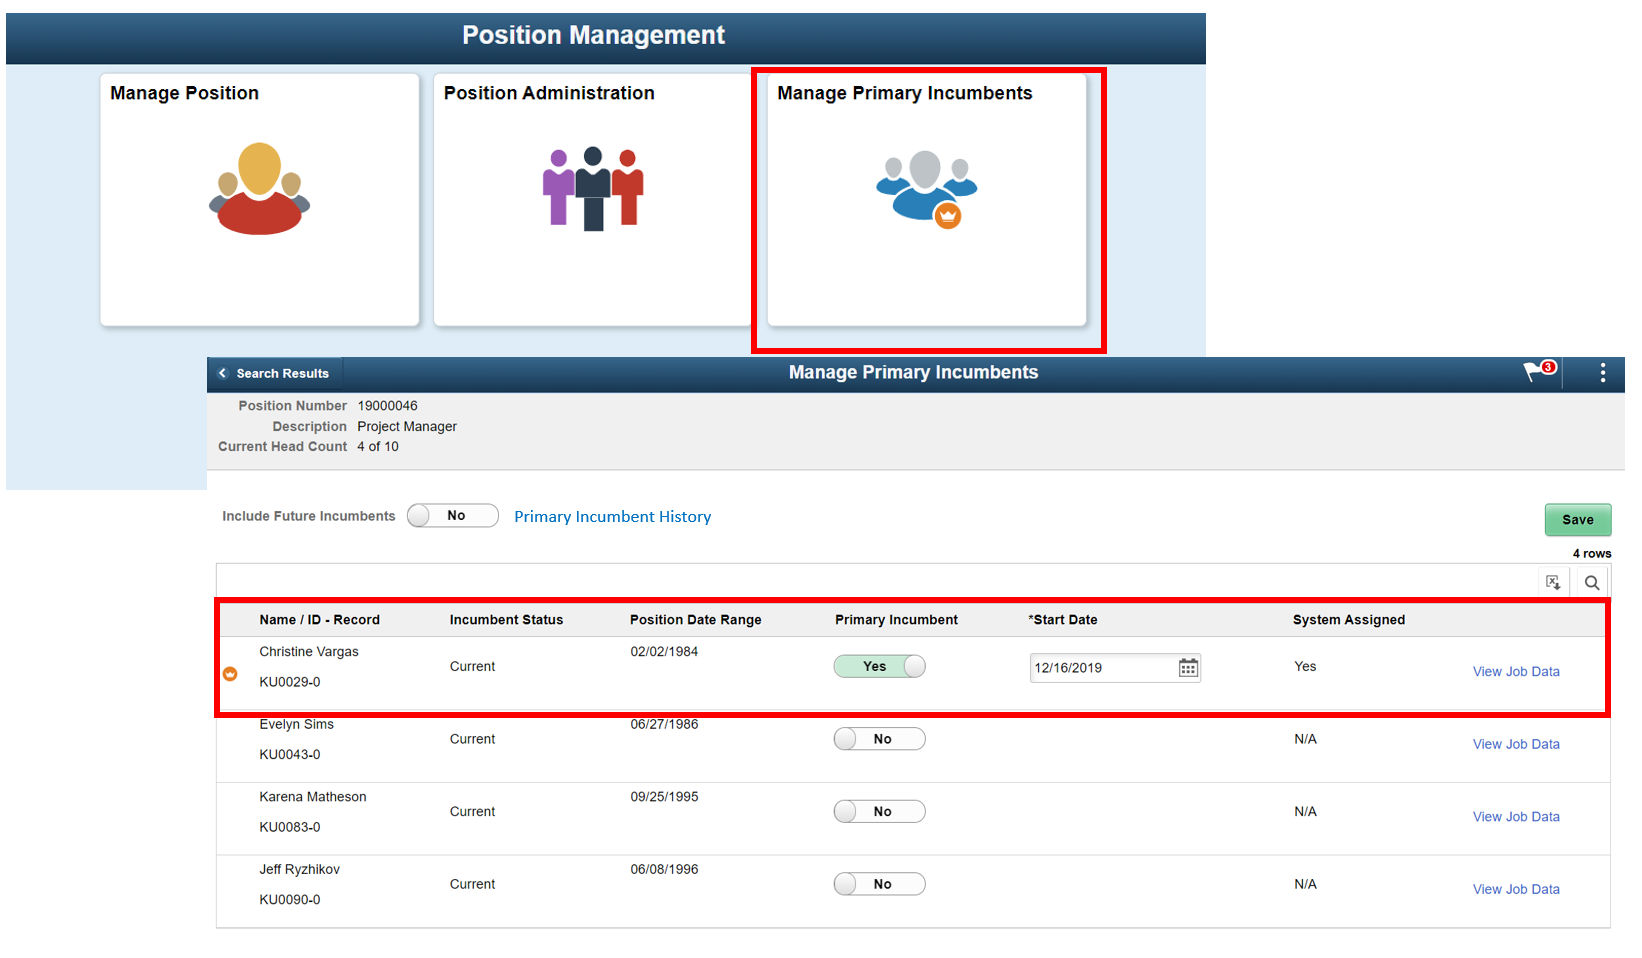Click the grid search magnifier icon

1592,582
